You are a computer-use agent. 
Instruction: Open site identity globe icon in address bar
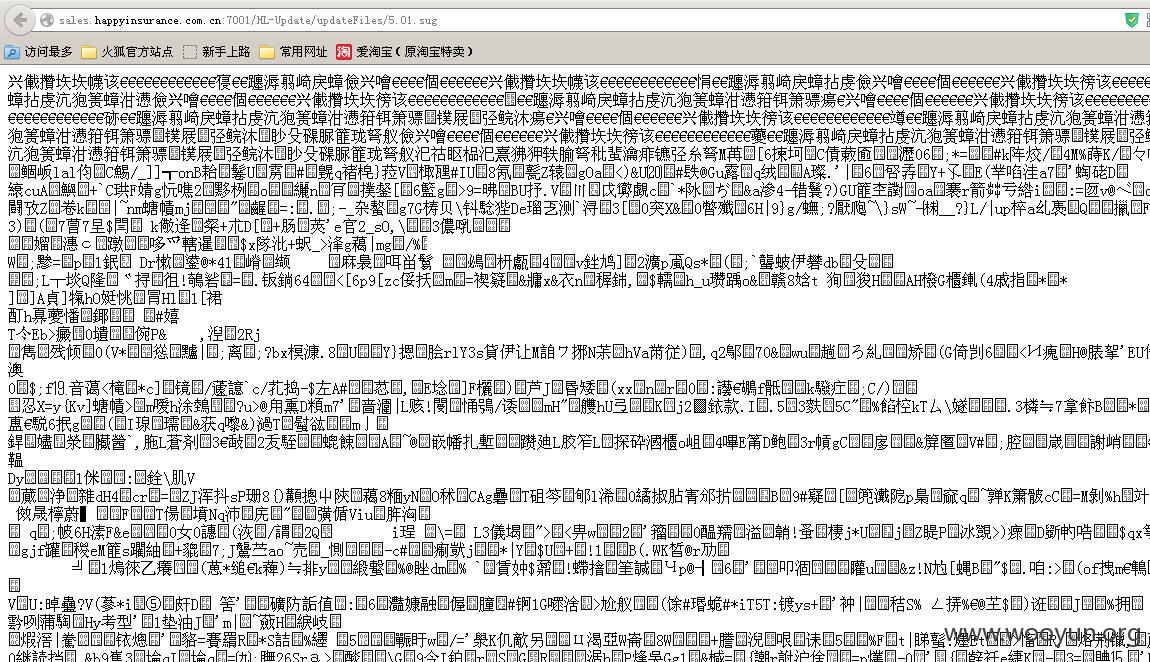47,21
